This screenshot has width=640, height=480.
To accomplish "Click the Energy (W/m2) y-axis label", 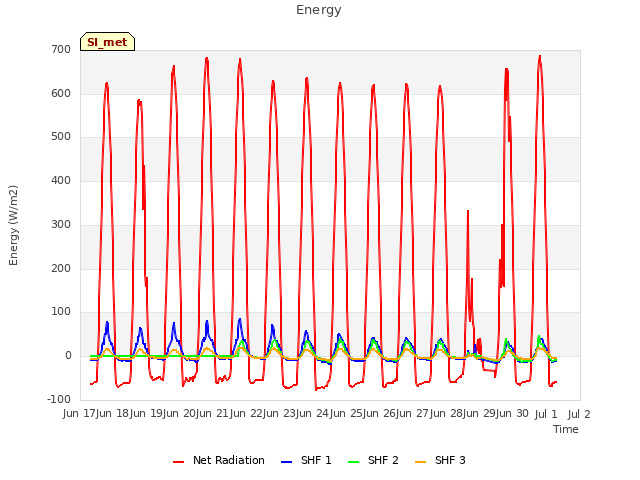I will 13,225.
